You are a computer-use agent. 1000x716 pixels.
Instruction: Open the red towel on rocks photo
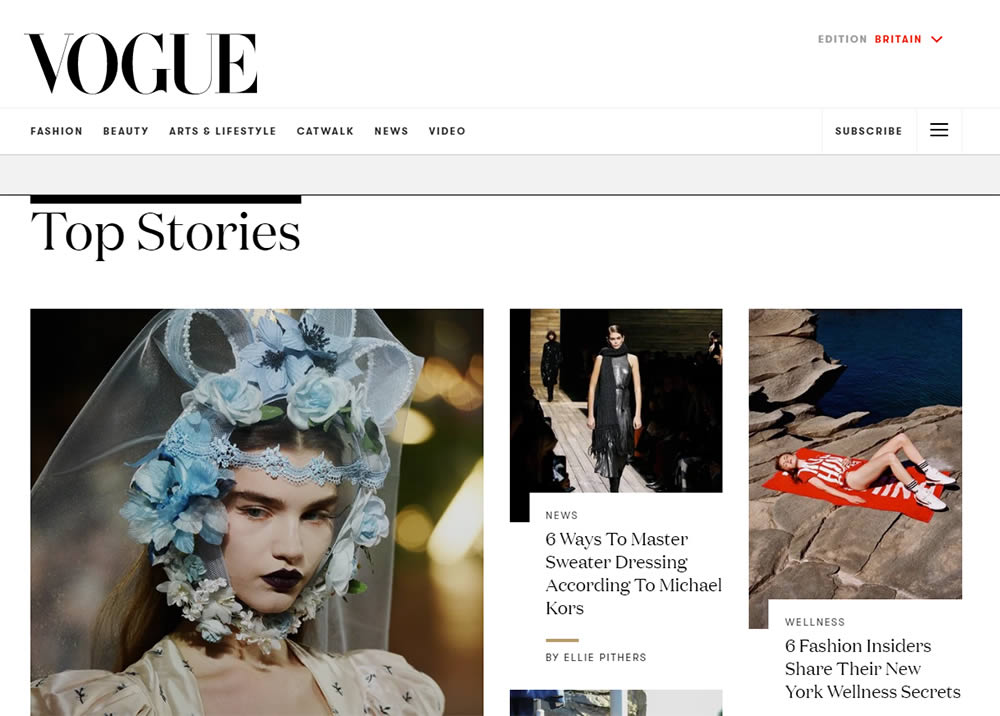(x=855, y=453)
